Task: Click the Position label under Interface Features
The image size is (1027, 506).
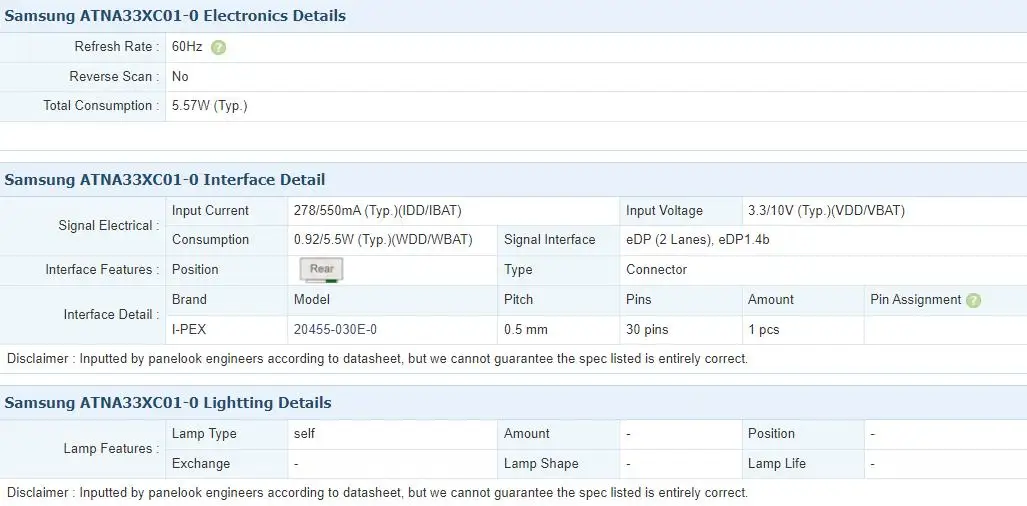Action: point(195,270)
